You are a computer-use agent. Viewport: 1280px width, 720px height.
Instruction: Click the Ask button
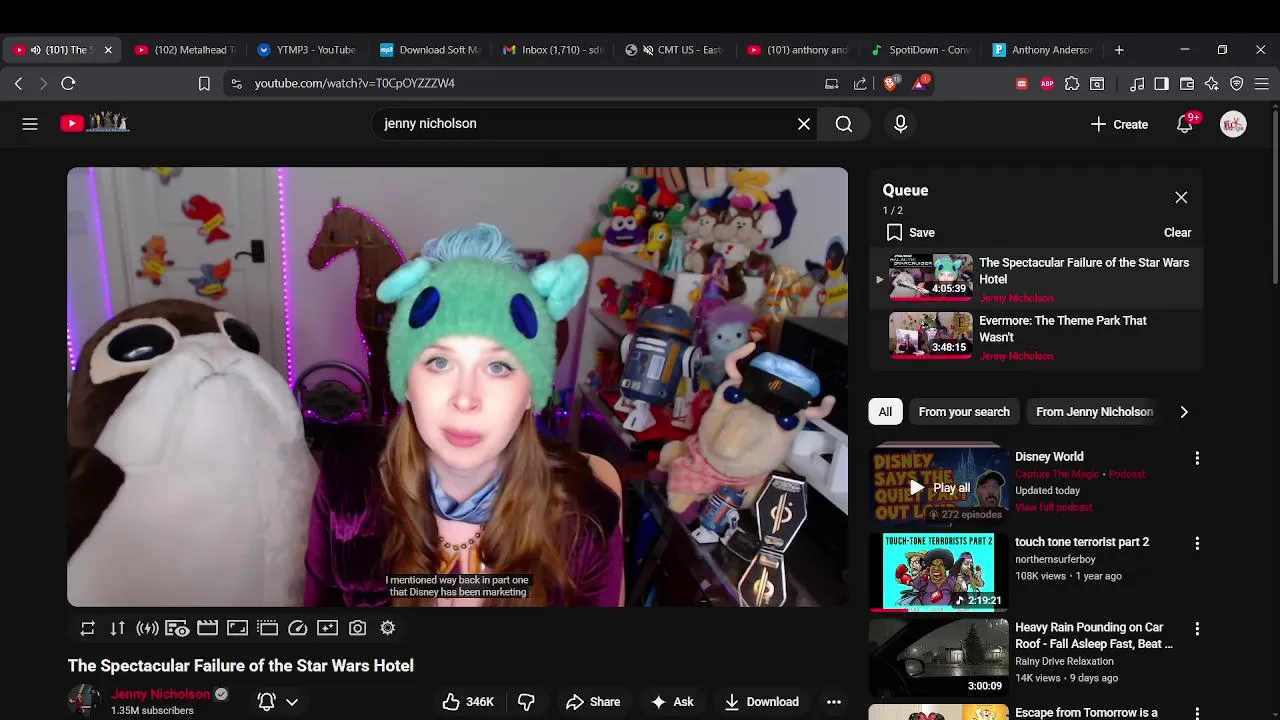[x=672, y=702]
